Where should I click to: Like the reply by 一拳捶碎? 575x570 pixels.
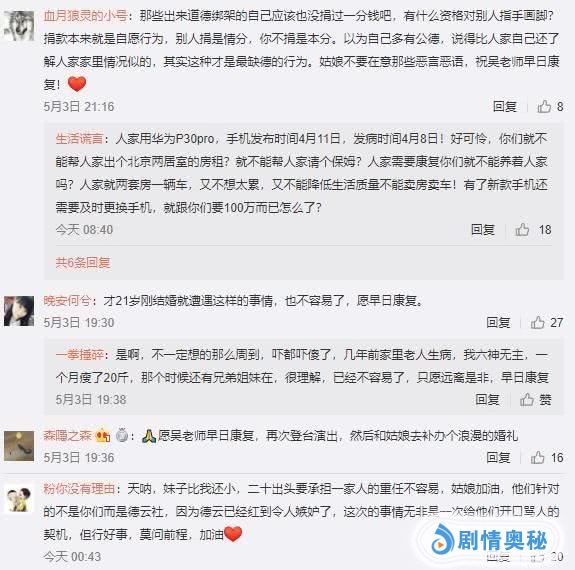click(x=535, y=400)
